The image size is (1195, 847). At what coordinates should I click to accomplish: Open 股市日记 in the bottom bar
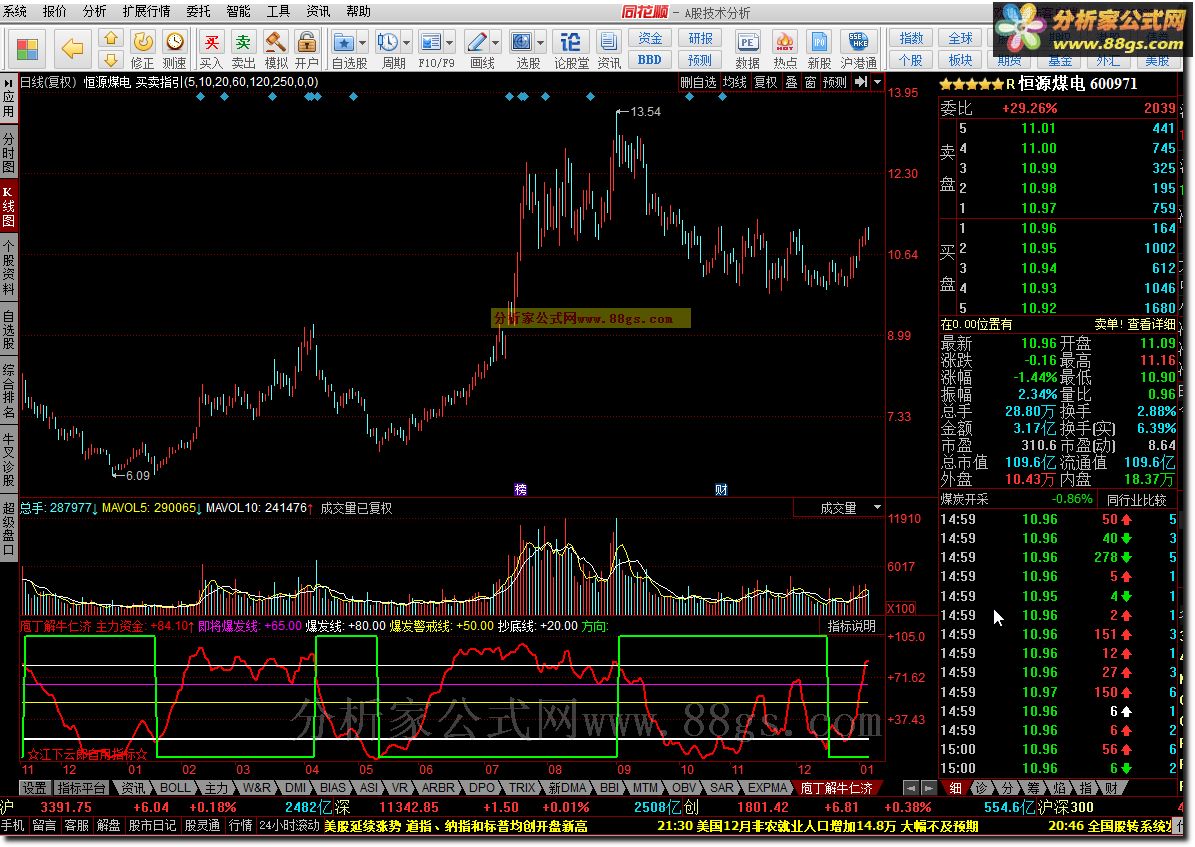(x=152, y=826)
